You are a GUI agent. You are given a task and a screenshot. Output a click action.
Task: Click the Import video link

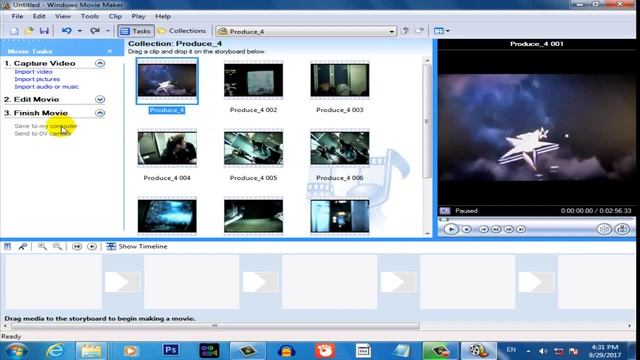tap(33, 72)
